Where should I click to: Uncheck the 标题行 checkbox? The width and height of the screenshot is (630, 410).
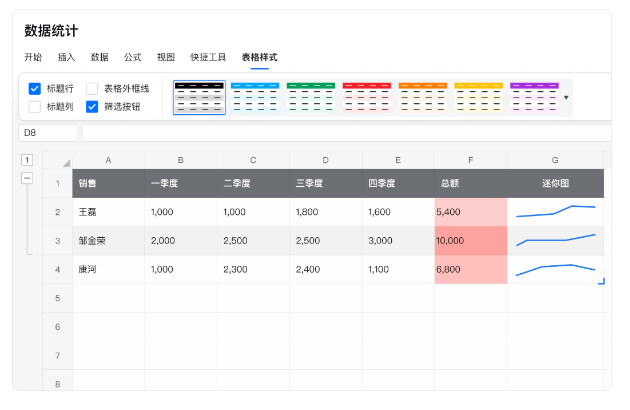coord(35,89)
